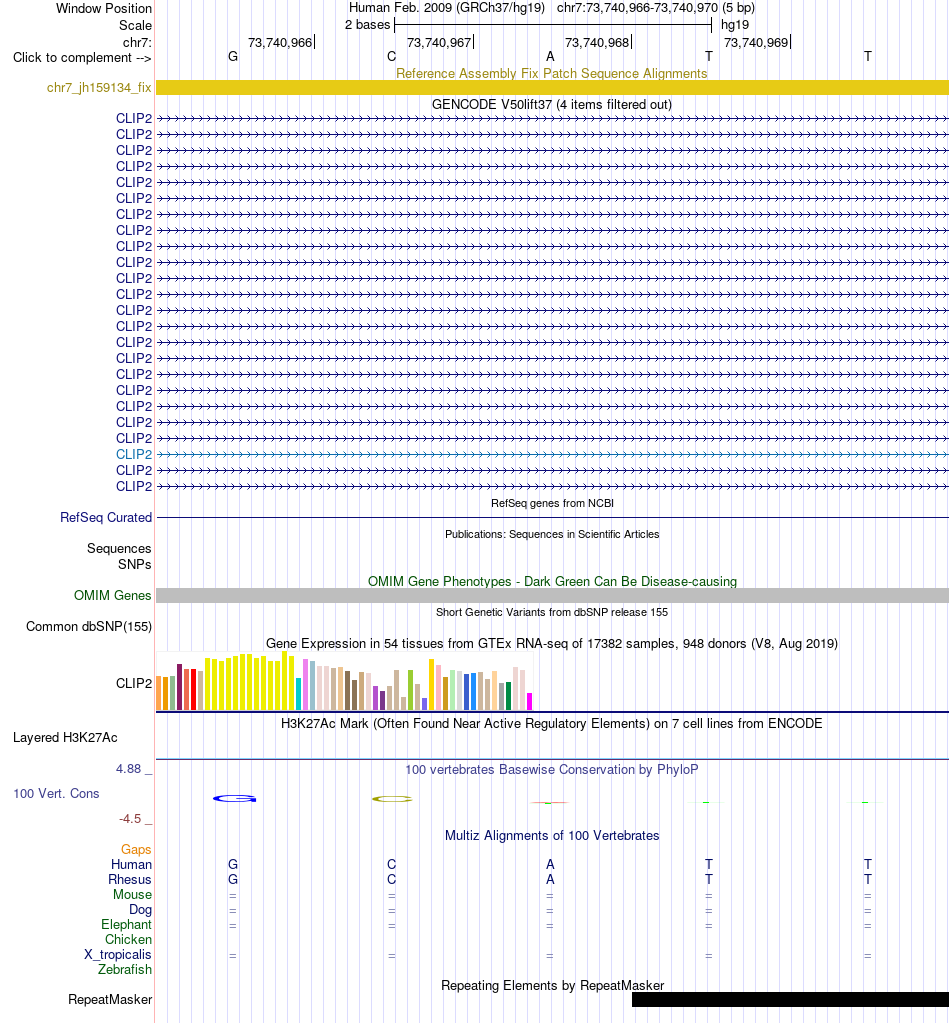The height and width of the screenshot is (1023, 950).
Task: Open the Publications: Sequences in Scientific Articles title
Action: 552,534
